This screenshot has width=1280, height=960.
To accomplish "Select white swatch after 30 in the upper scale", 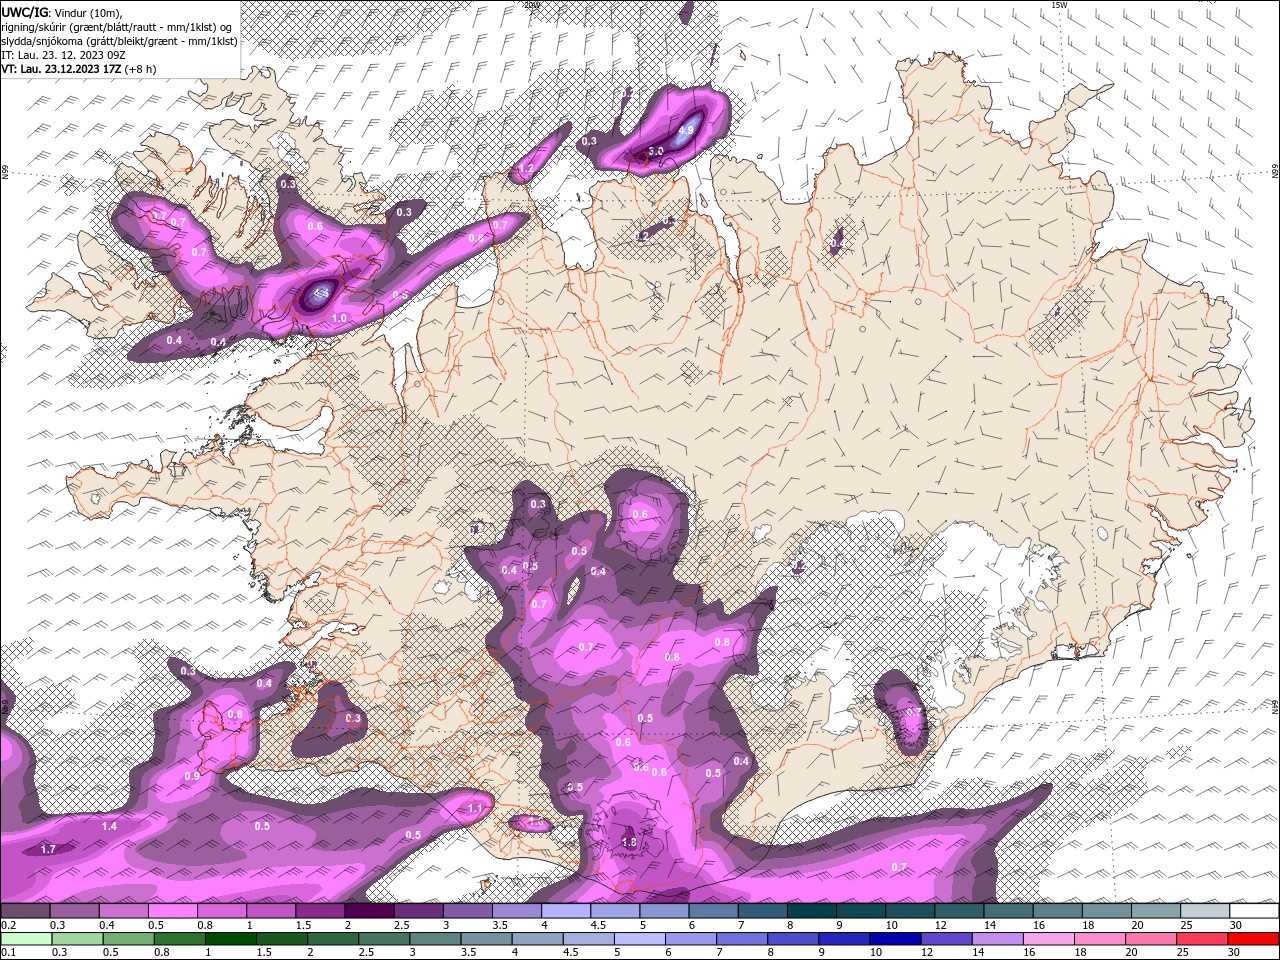I will pos(1254,911).
